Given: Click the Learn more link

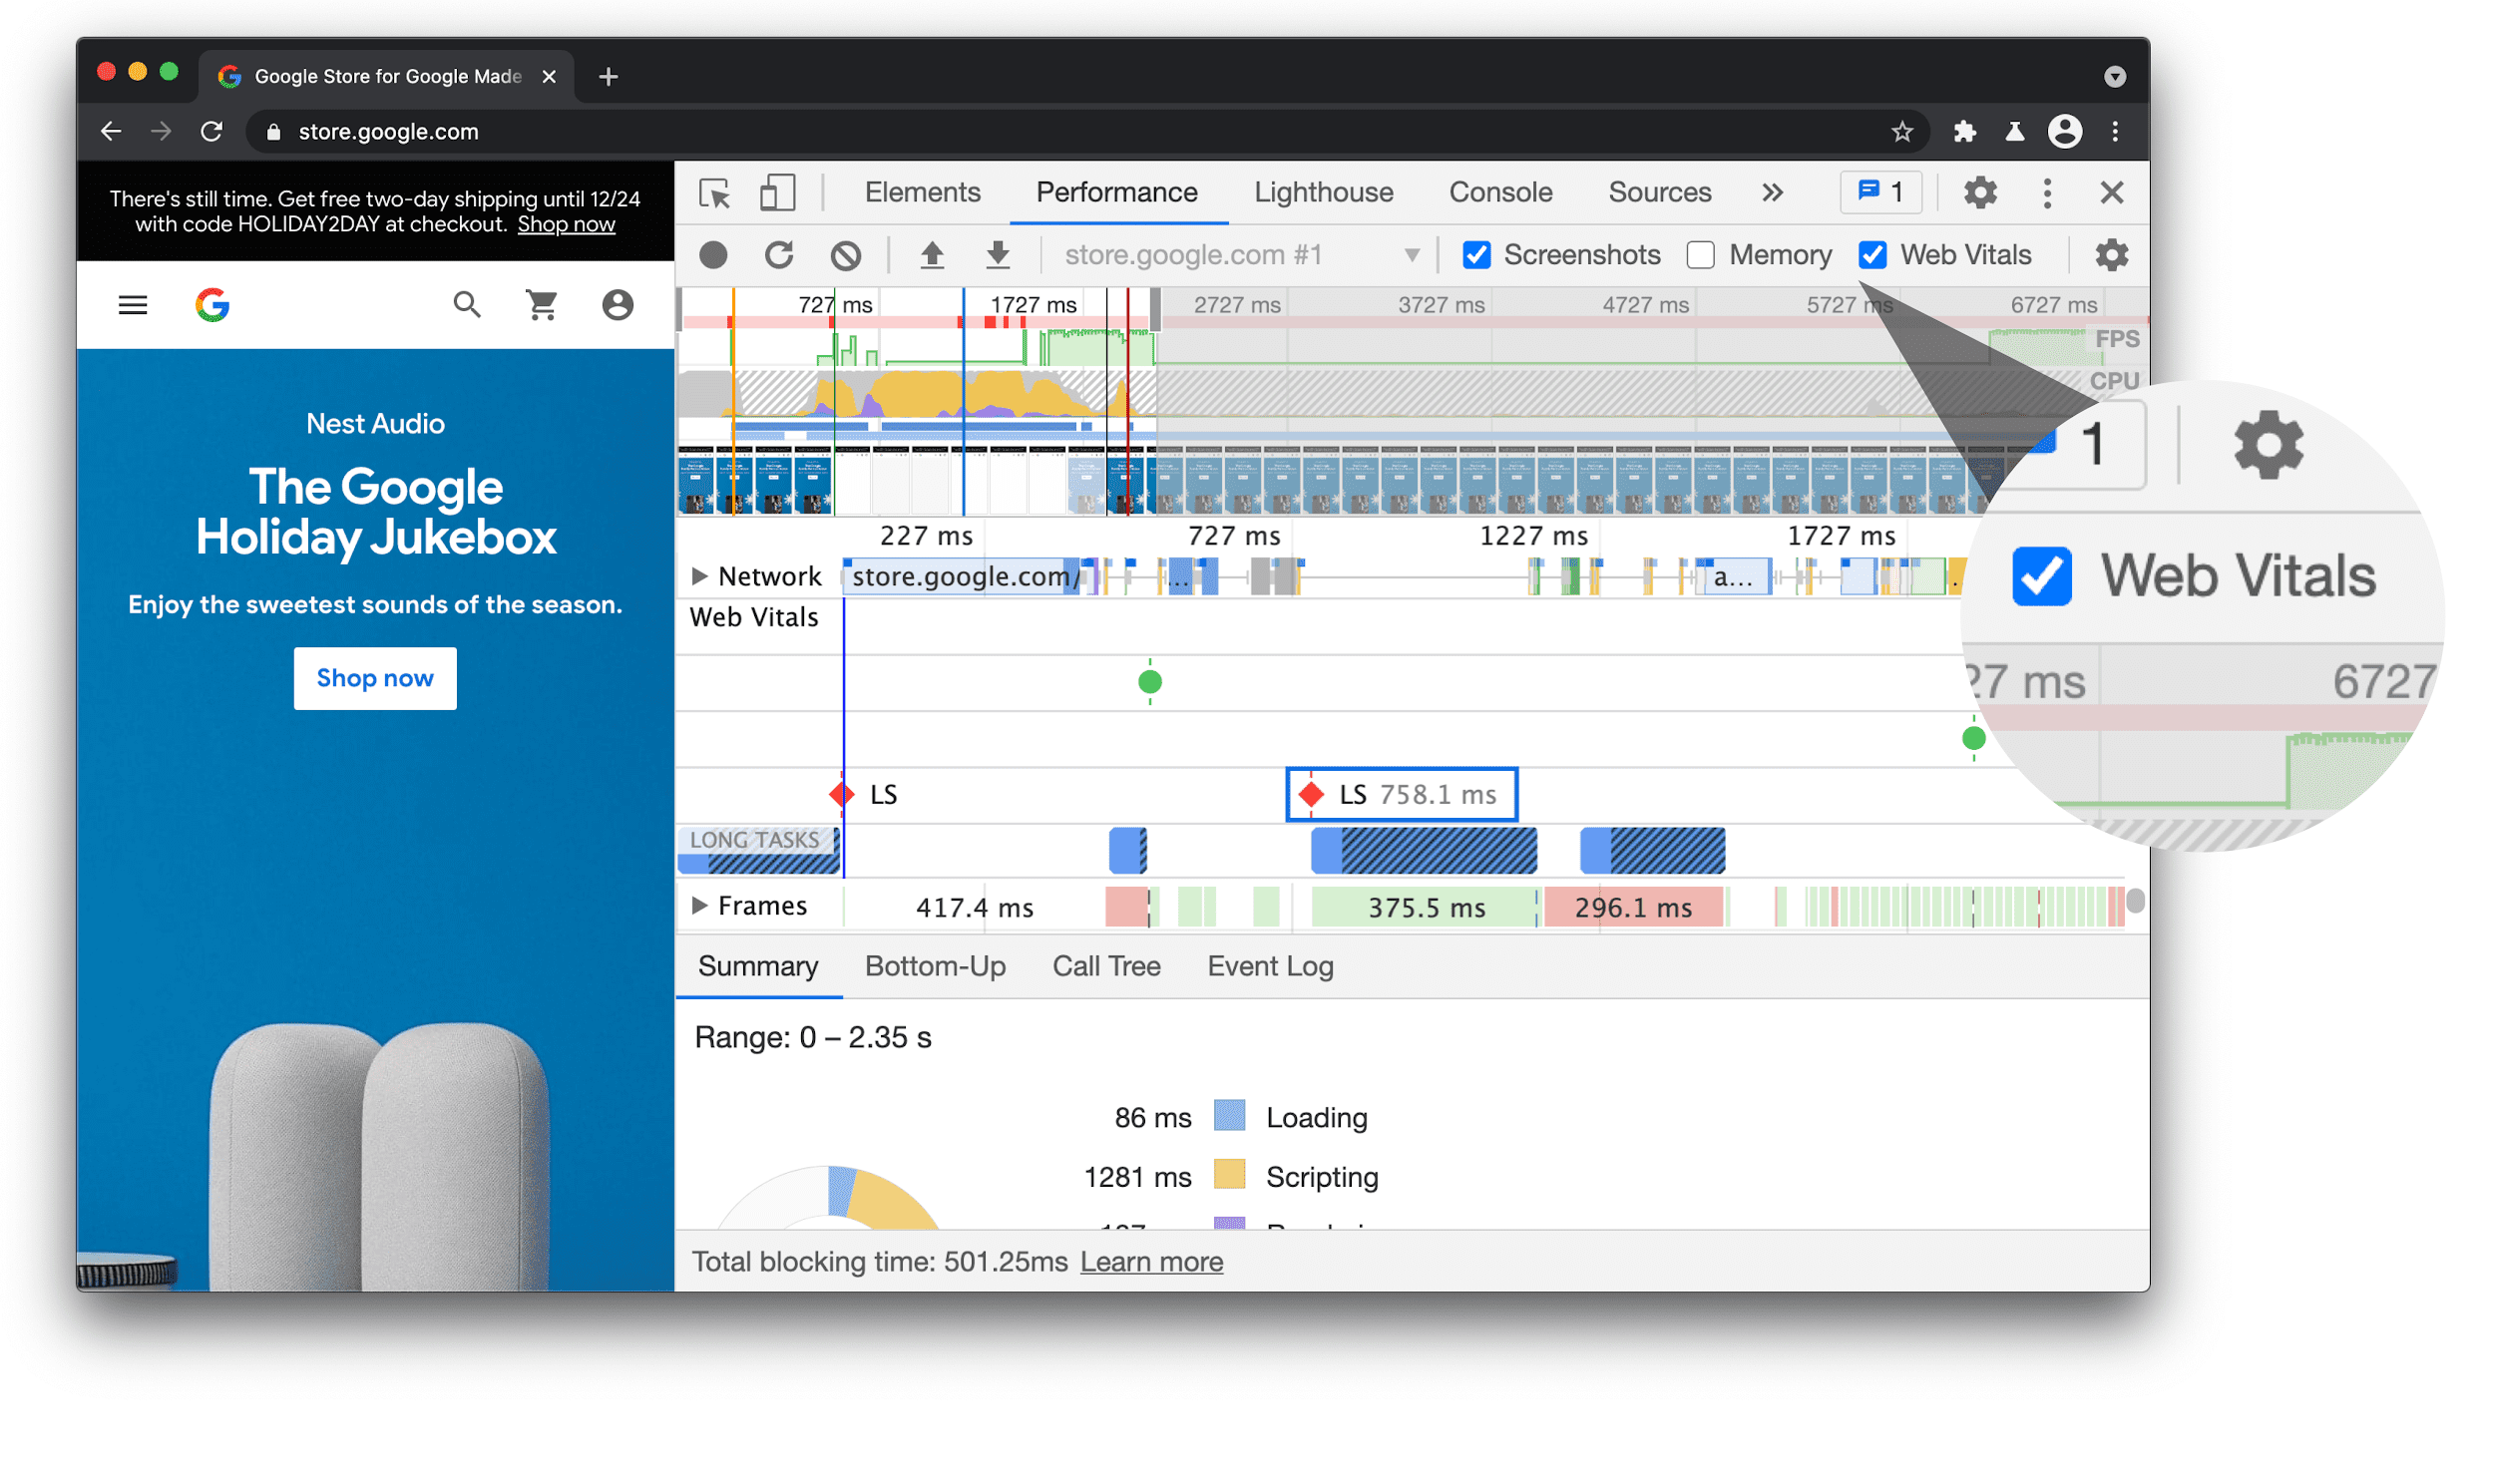Looking at the screenshot, I should pyautogui.click(x=1150, y=1260).
